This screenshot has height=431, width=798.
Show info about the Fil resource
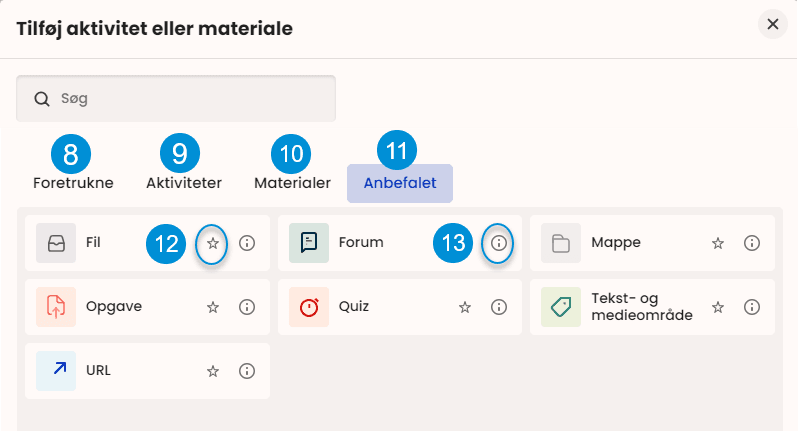[247, 243]
